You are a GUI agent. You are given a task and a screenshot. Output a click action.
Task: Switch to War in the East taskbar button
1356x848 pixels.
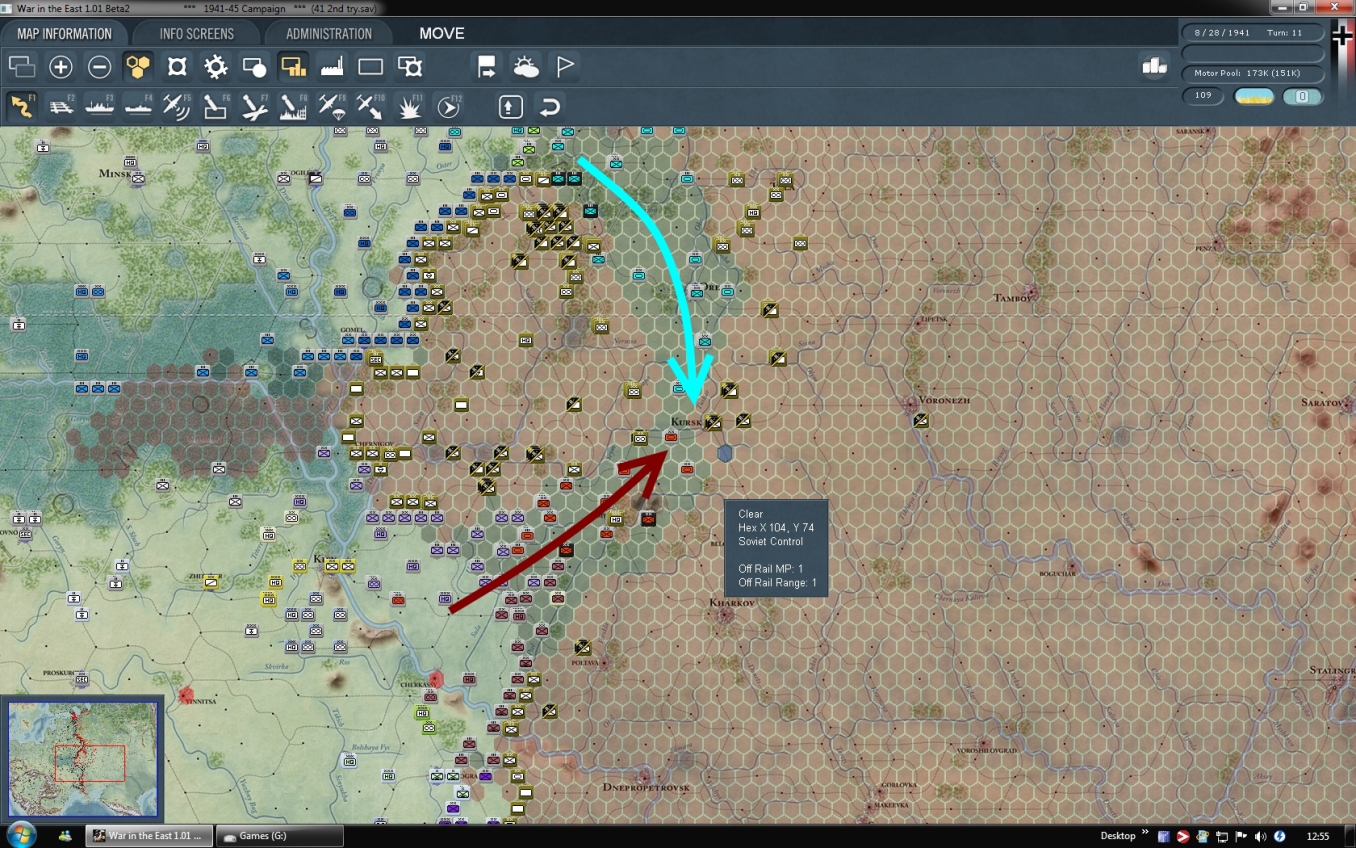148,835
